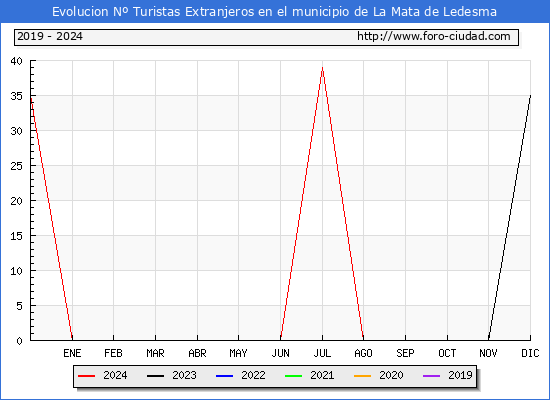Click the 0 value on y-axis
Image resolution: width=550 pixels, height=400 pixels.
(x=19, y=341)
